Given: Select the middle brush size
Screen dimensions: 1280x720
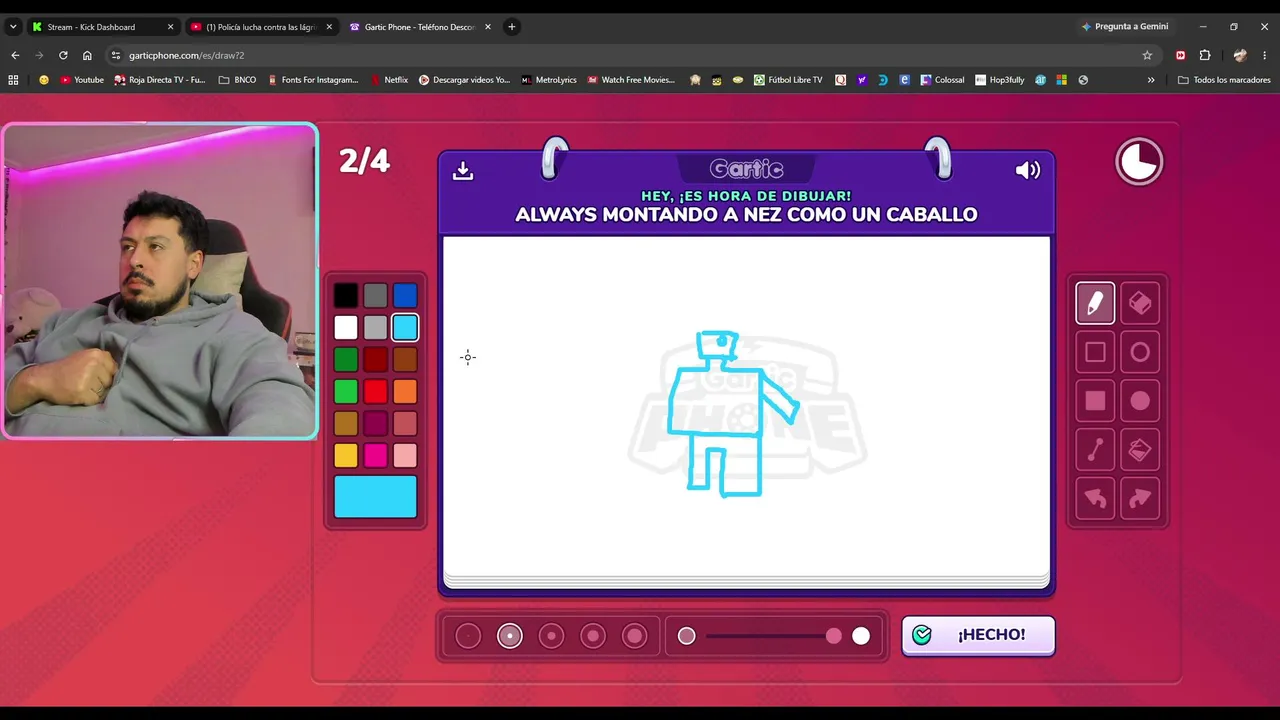Looking at the screenshot, I should (551, 636).
